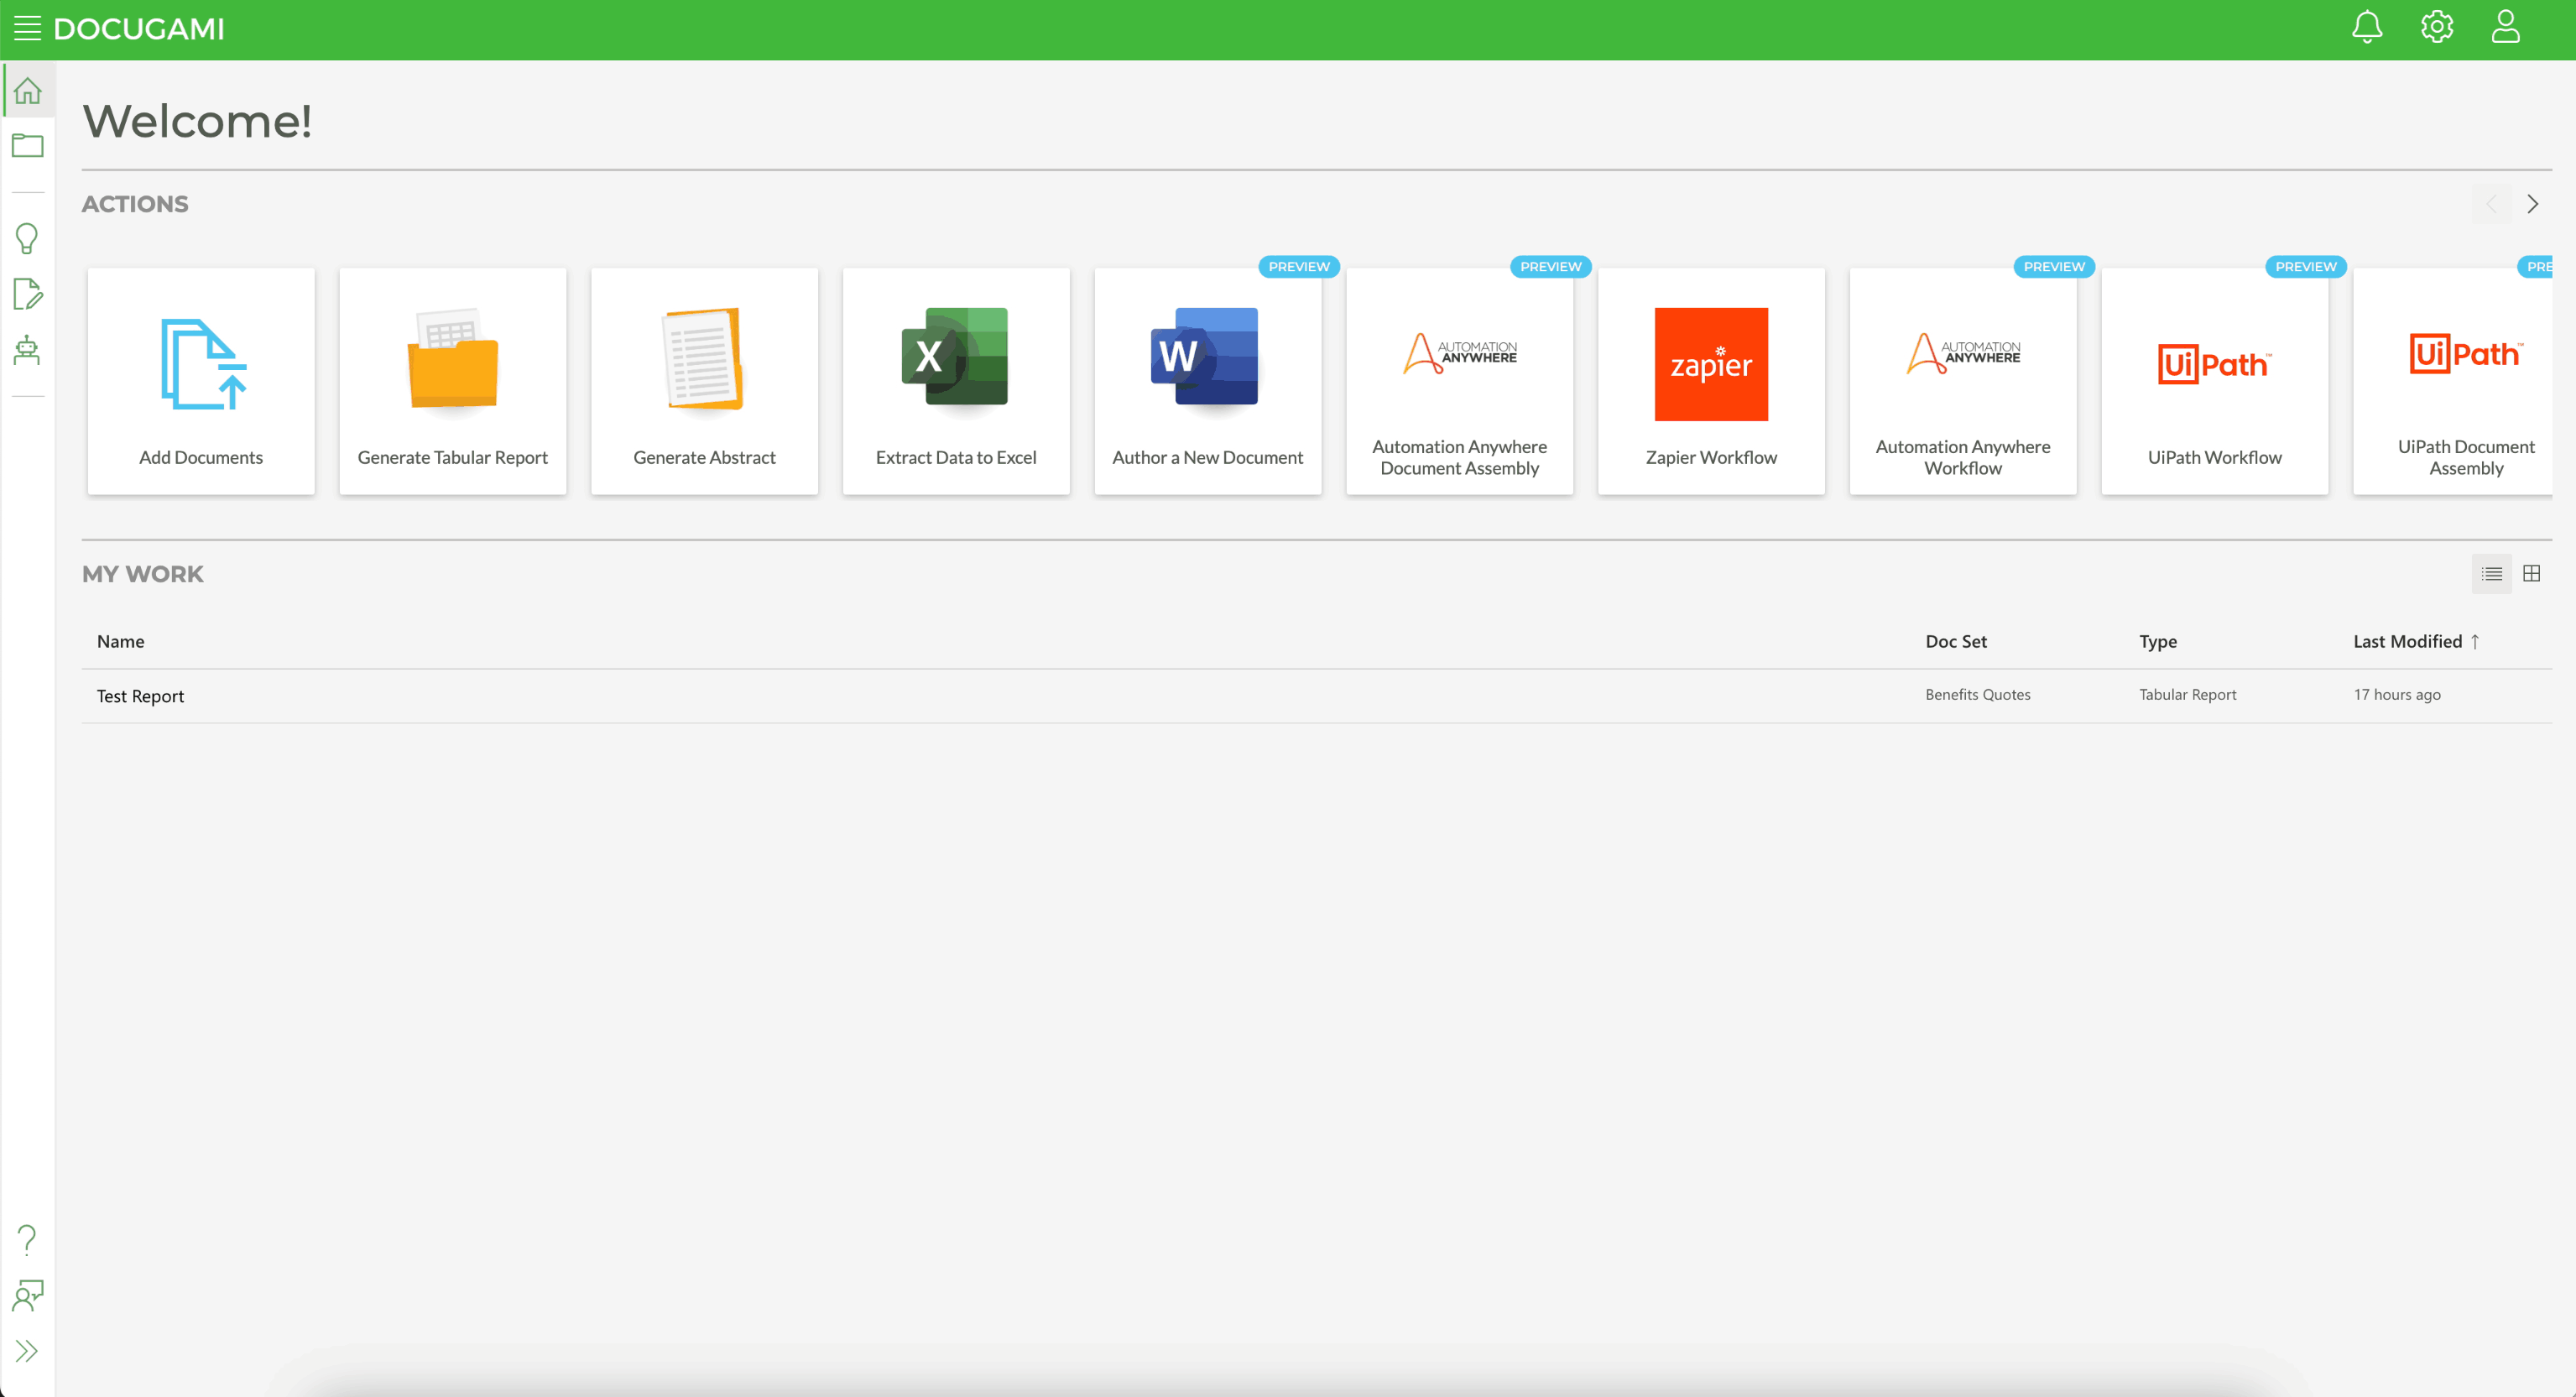This screenshot has height=1397, width=2576.
Task: Open the Test Report row
Action: pyautogui.click(x=140, y=695)
